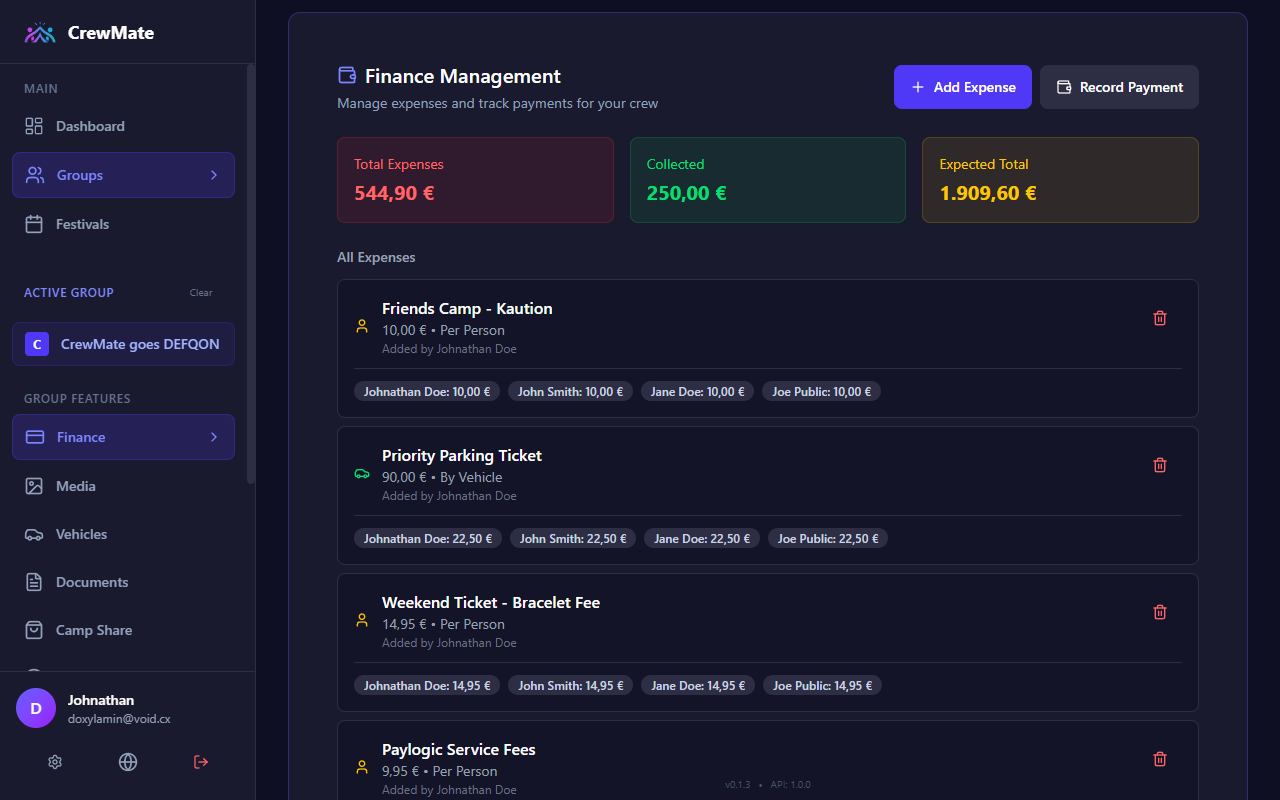Click the person icon on Friends Camp expense

click(362, 326)
